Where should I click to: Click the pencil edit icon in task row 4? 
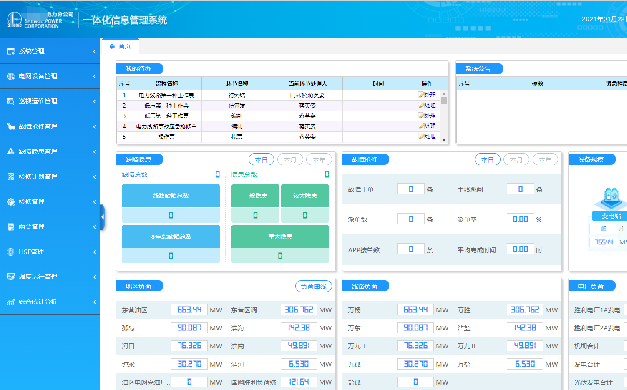click(421, 126)
